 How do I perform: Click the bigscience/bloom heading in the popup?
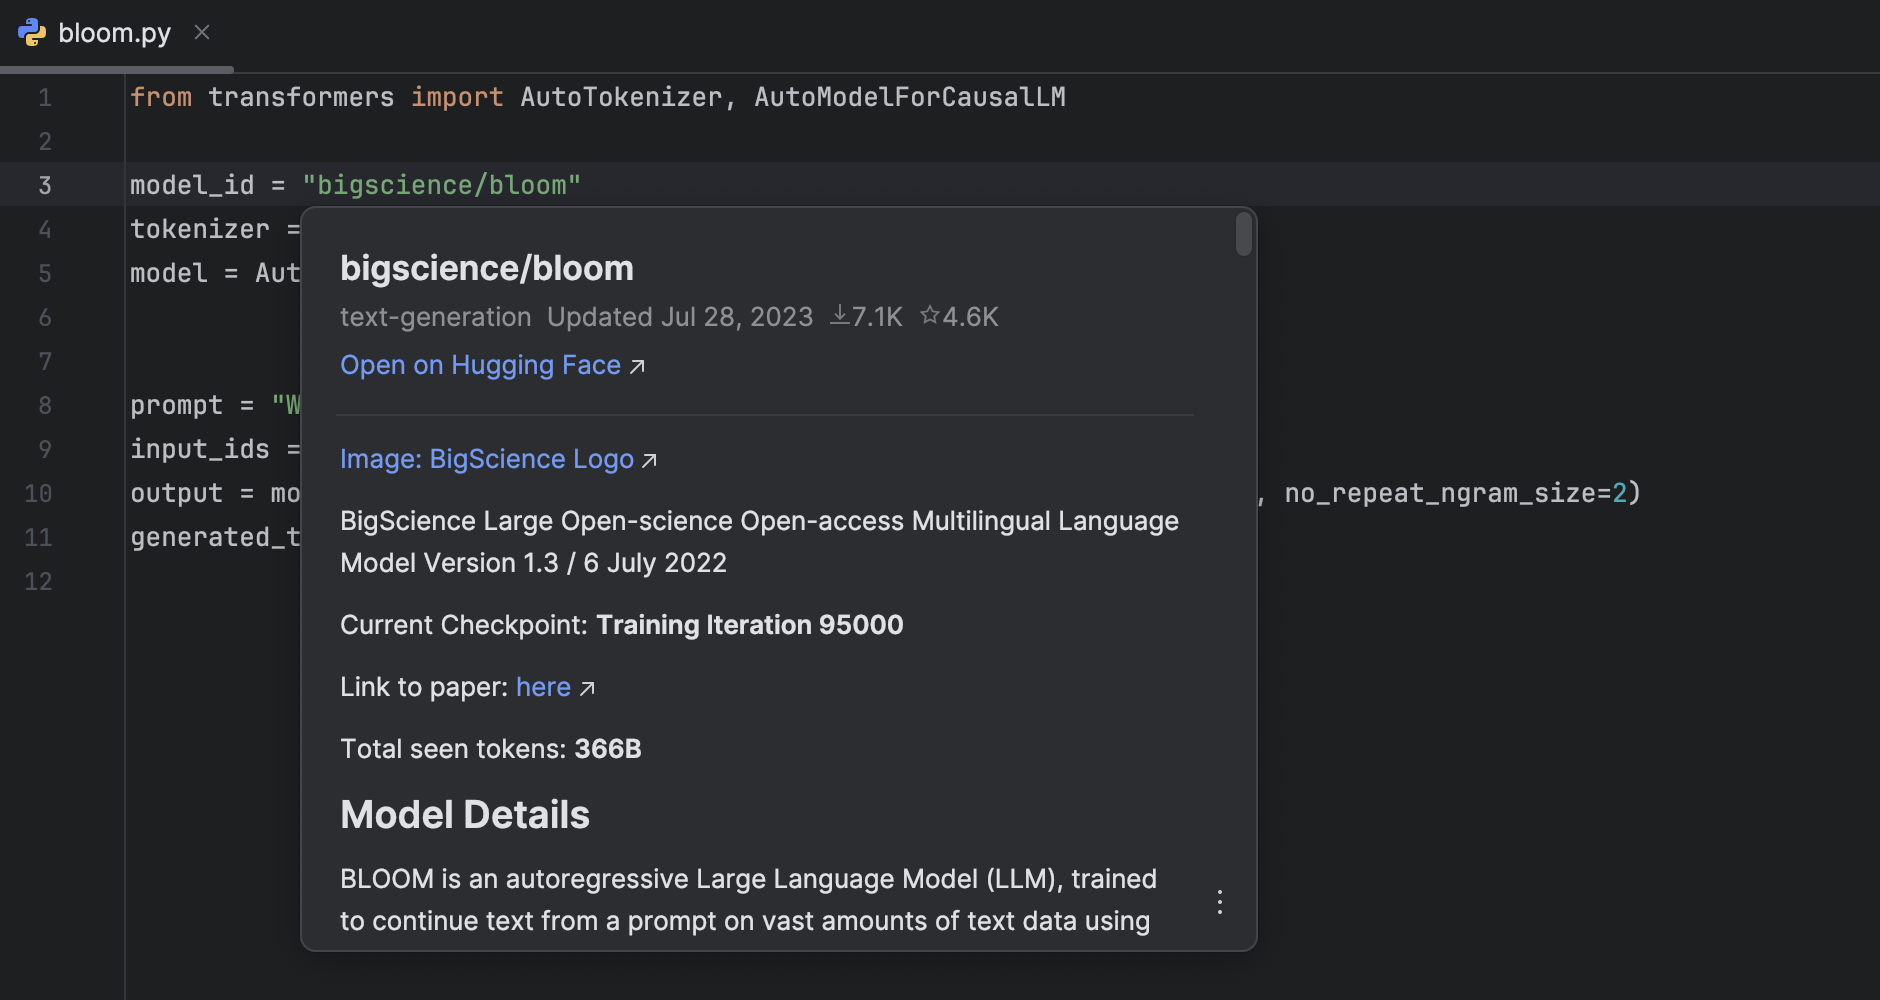[486, 267]
